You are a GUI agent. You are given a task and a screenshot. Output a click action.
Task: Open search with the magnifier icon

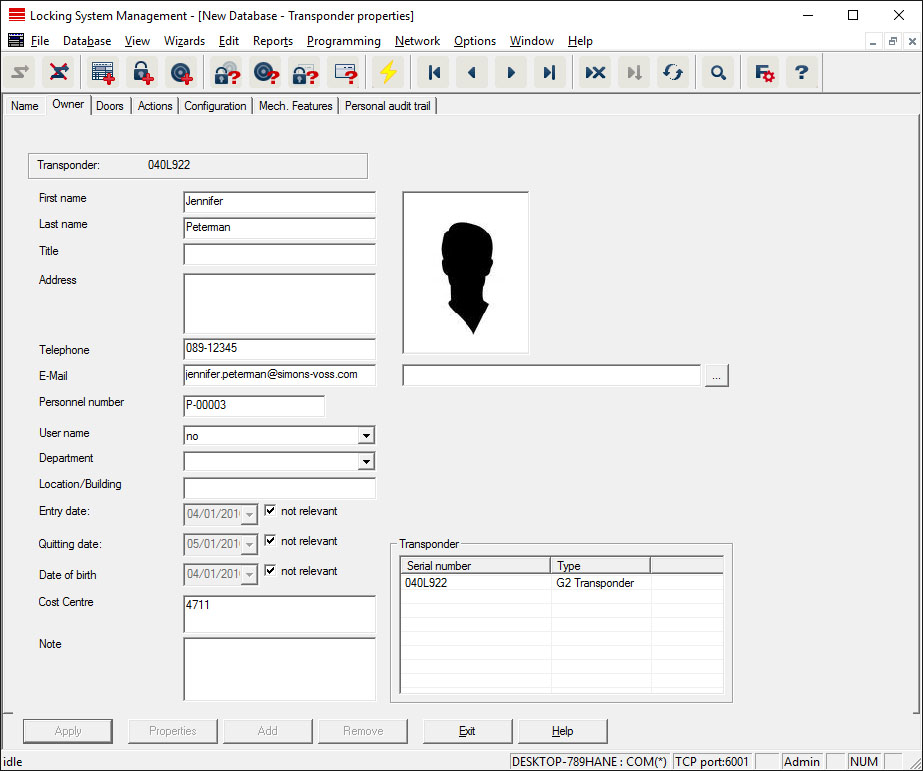[717, 73]
